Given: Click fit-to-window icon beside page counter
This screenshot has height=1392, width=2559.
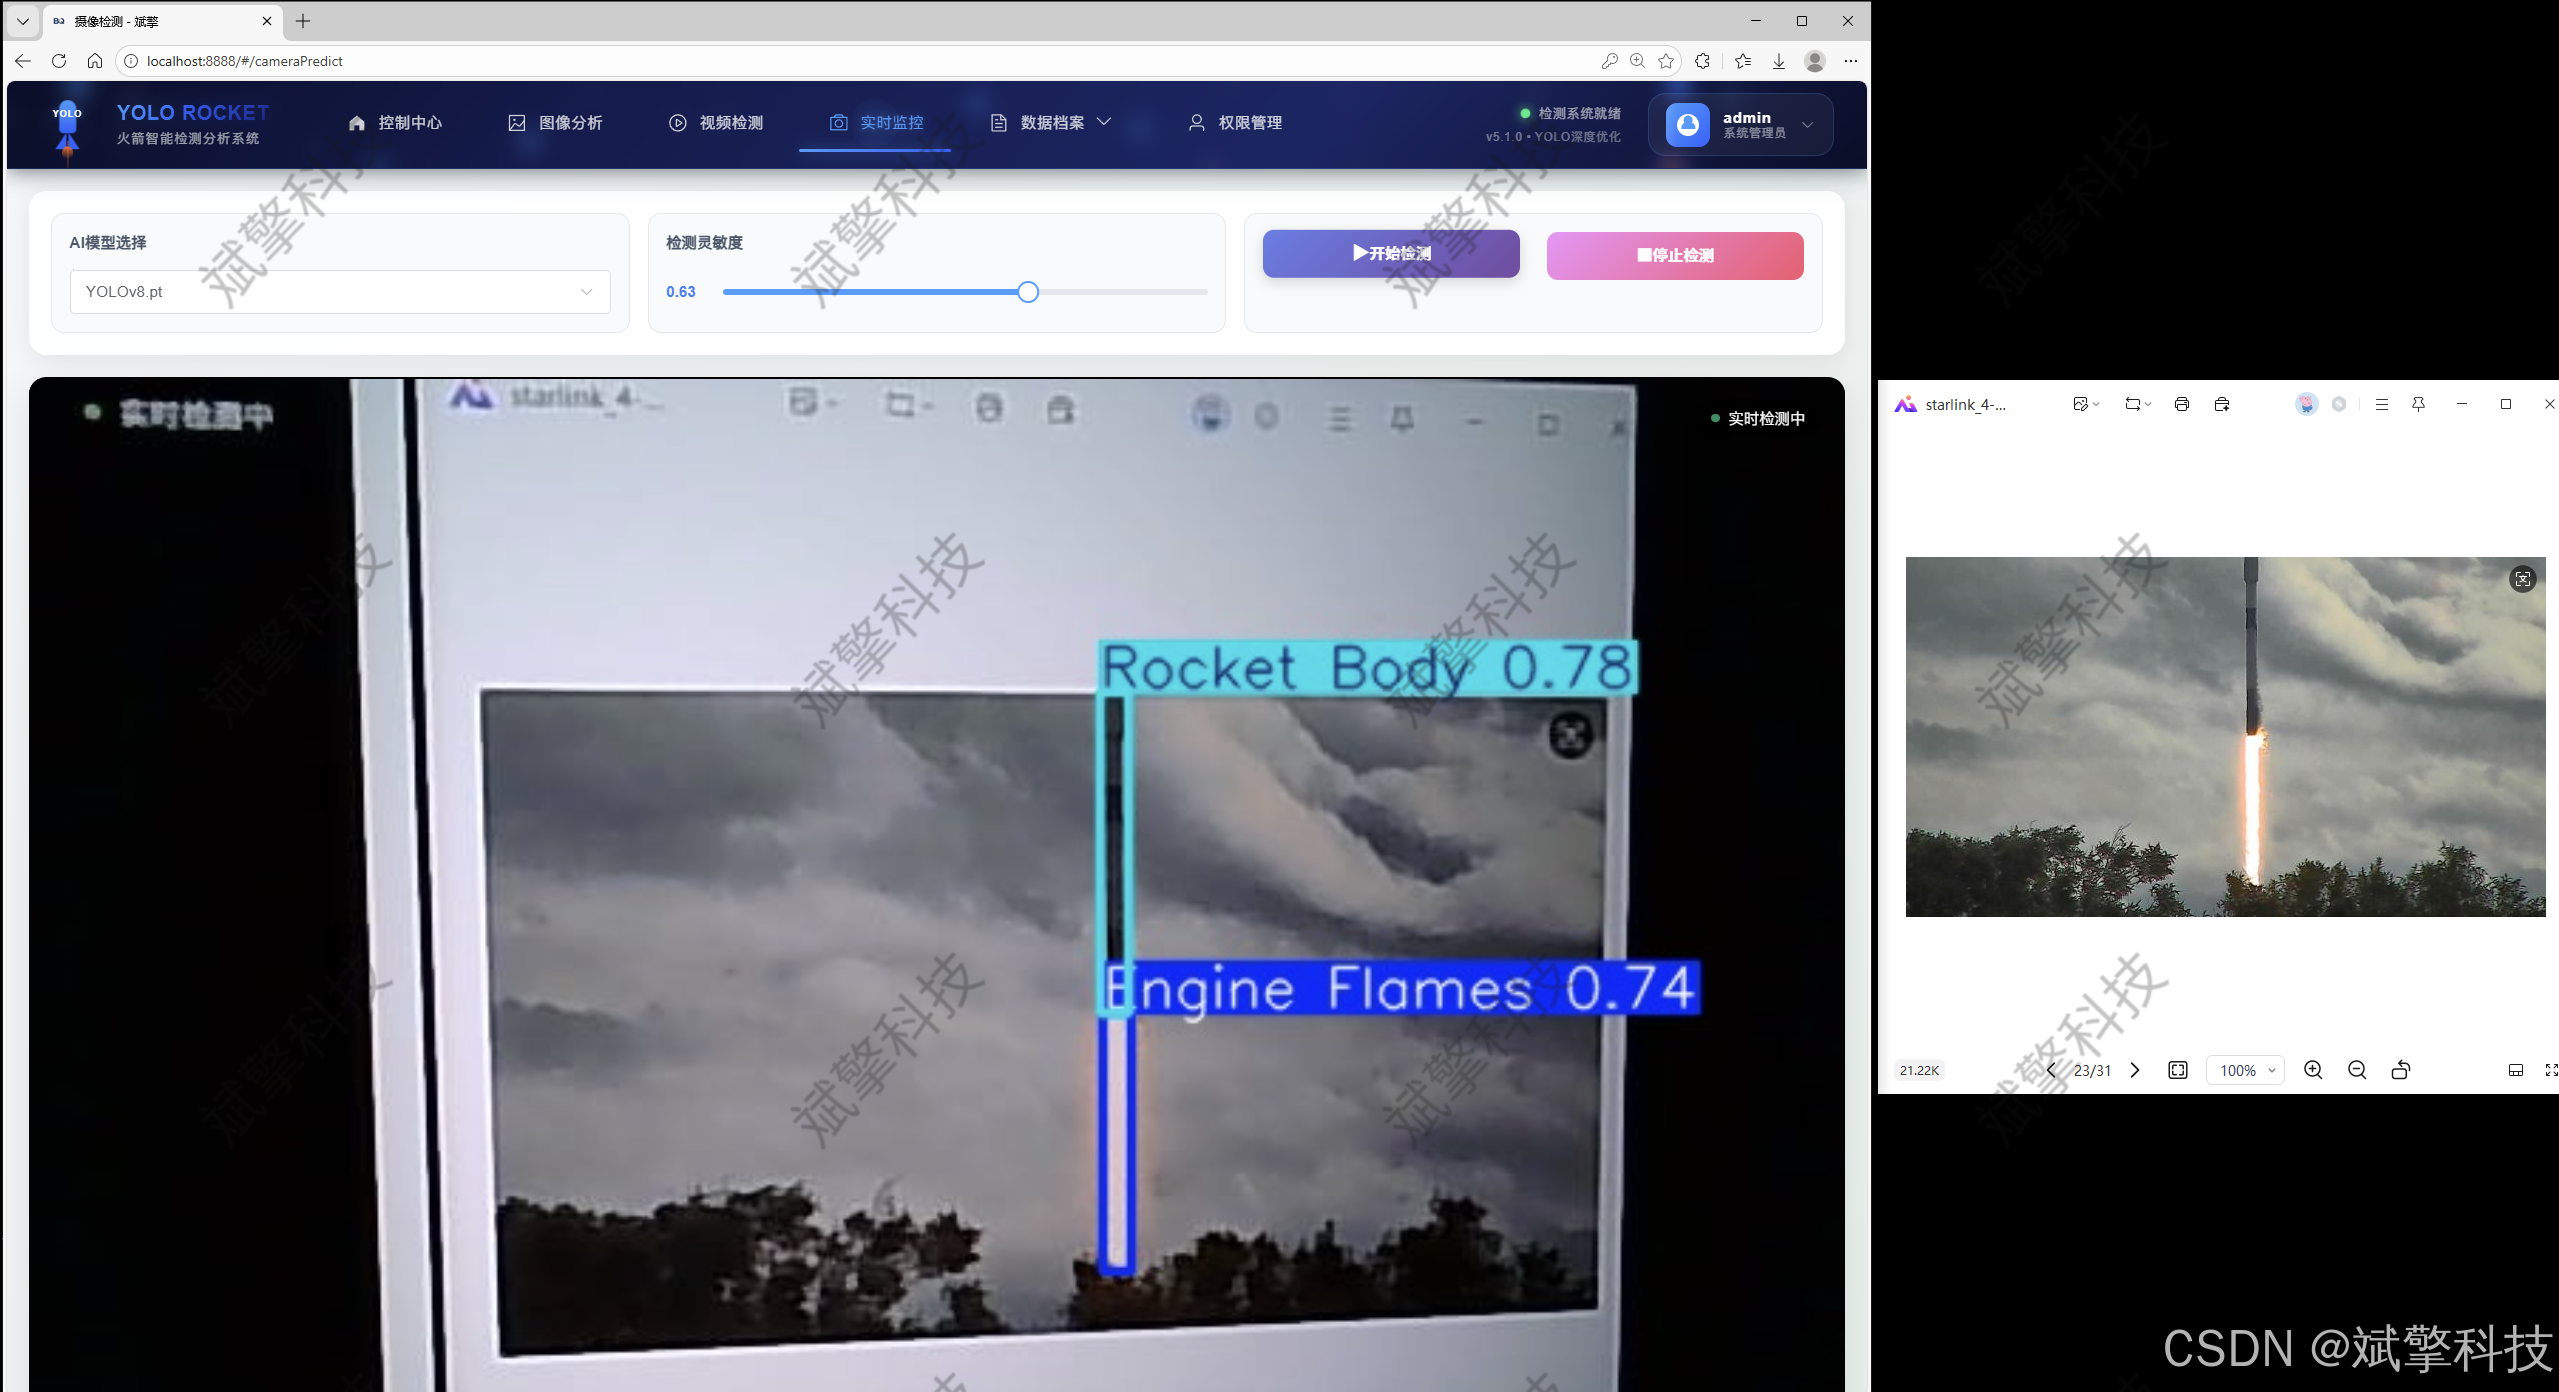Looking at the screenshot, I should [2177, 1070].
